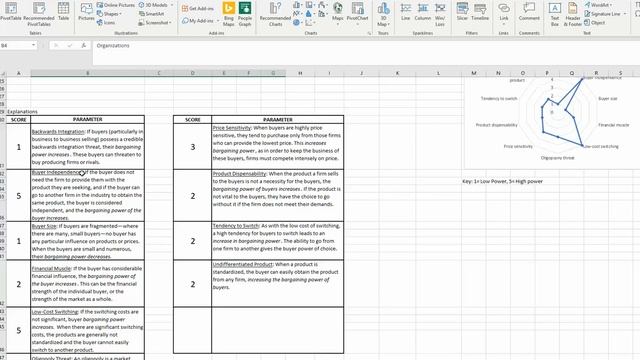The image size is (640, 360).
Task: Open the My Add-ins dropdown
Action: [x=200, y=20]
